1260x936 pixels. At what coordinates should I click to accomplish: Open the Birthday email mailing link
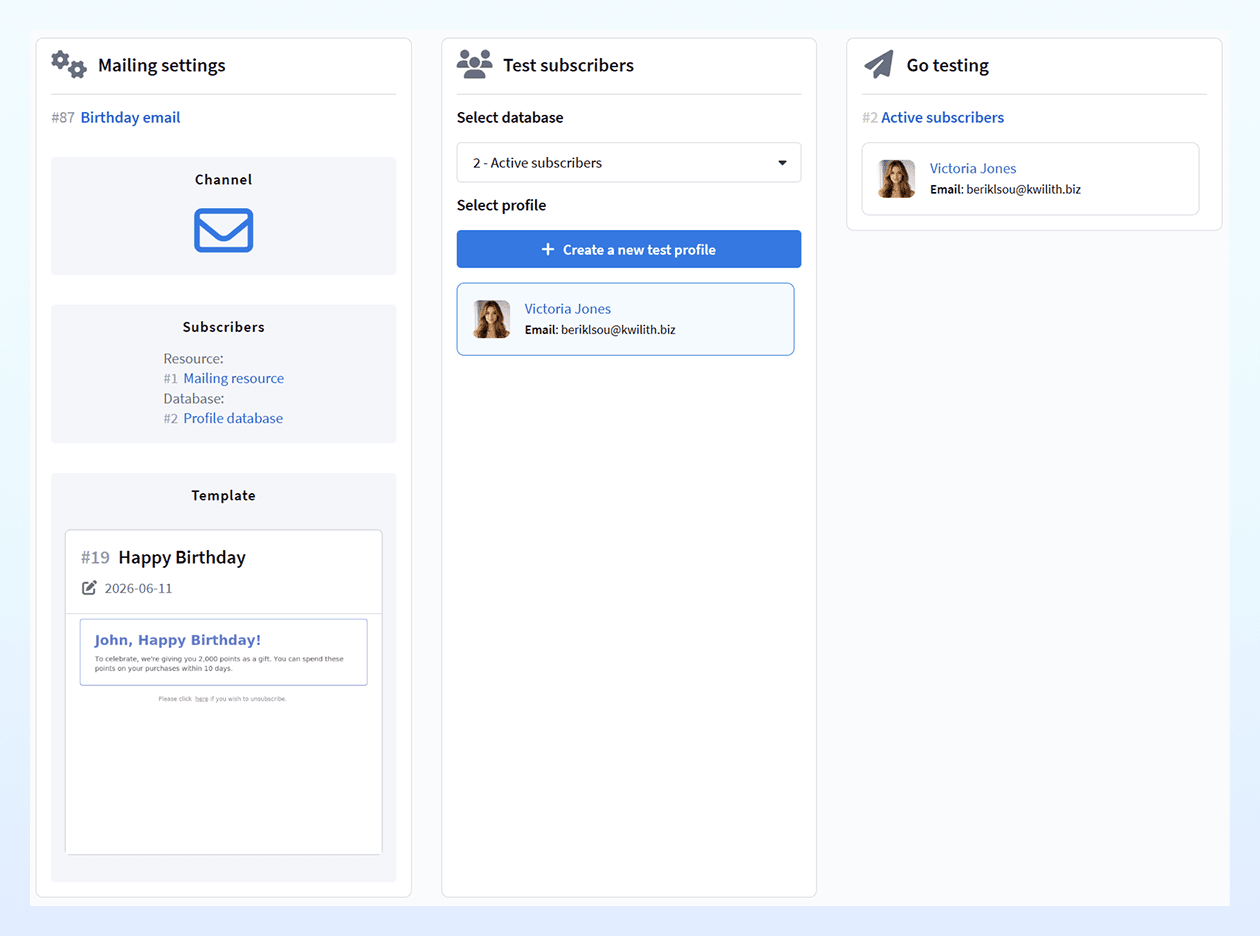pyautogui.click(x=131, y=117)
